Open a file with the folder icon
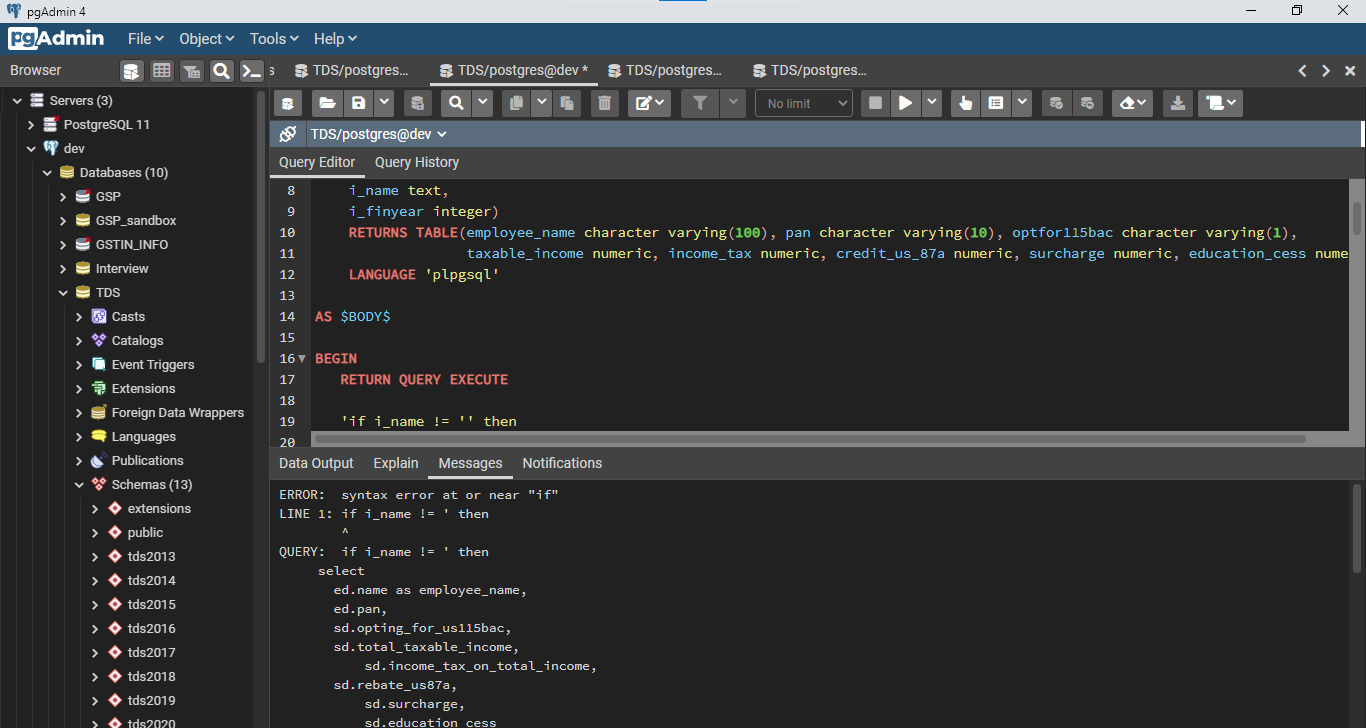Image resolution: width=1366 pixels, height=728 pixels. 326,103
